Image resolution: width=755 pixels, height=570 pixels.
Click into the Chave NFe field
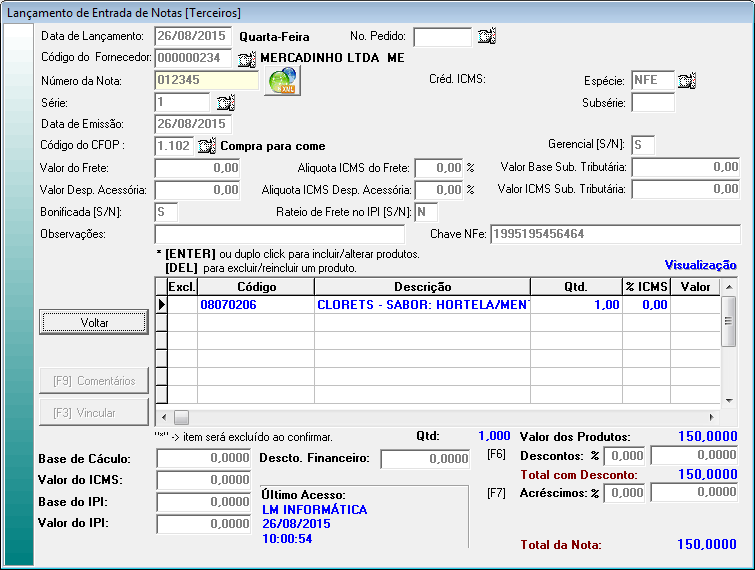click(x=614, y=234)
